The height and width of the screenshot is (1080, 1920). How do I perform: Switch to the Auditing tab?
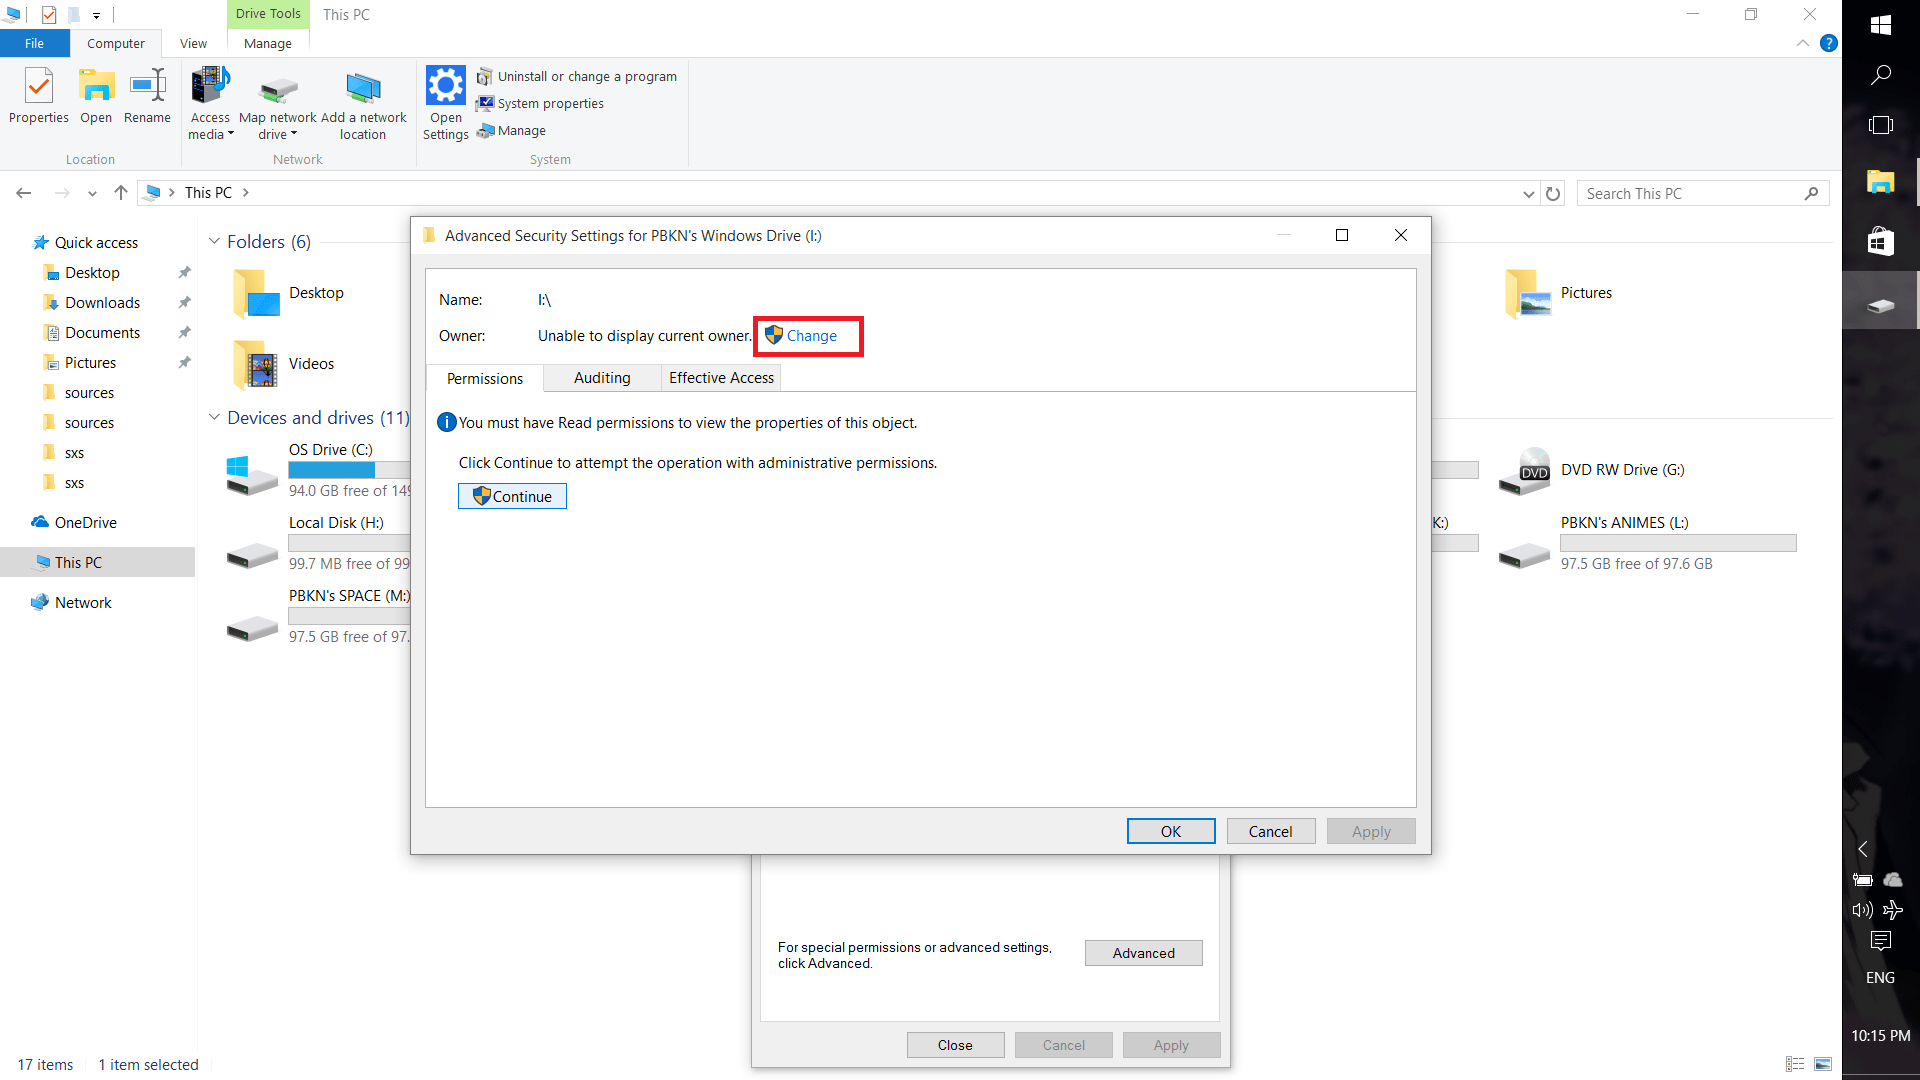click(x=602, y=378)
